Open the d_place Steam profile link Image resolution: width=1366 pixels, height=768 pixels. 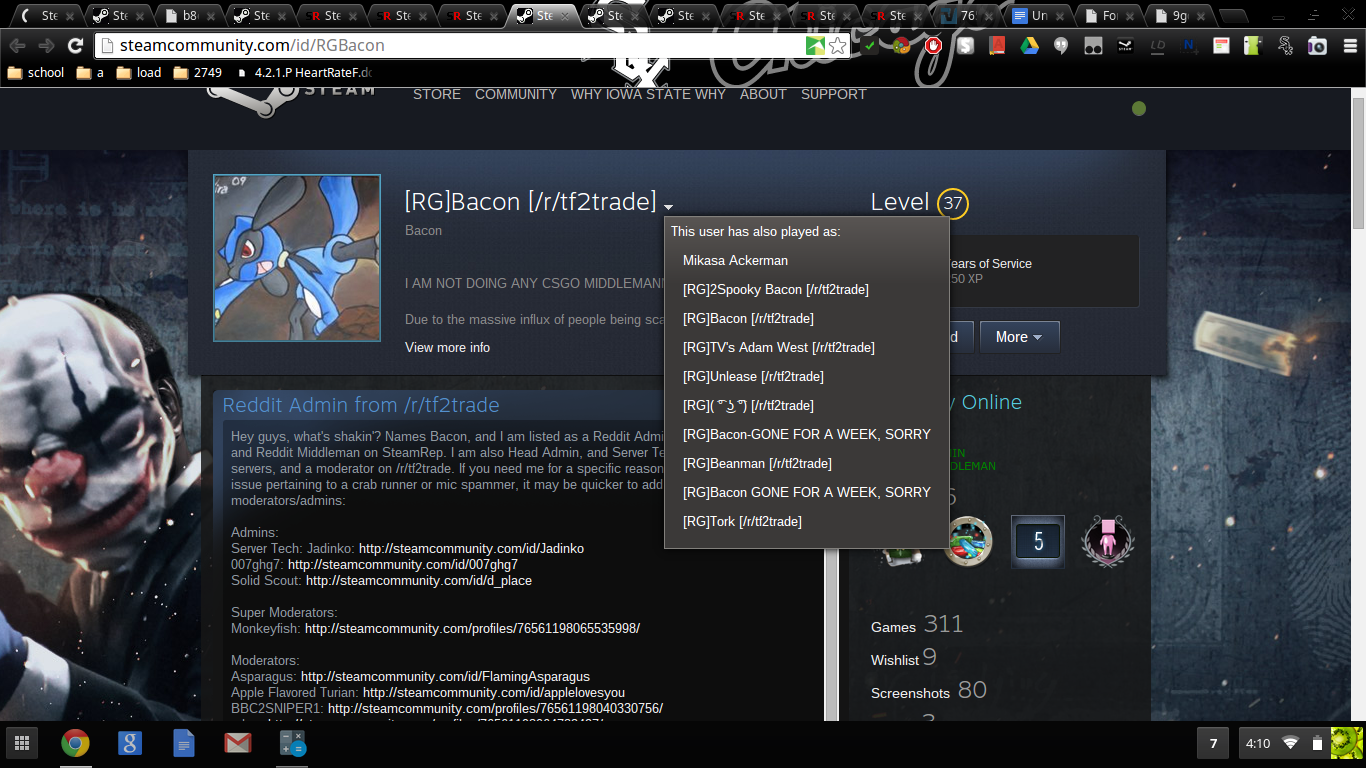419,580
